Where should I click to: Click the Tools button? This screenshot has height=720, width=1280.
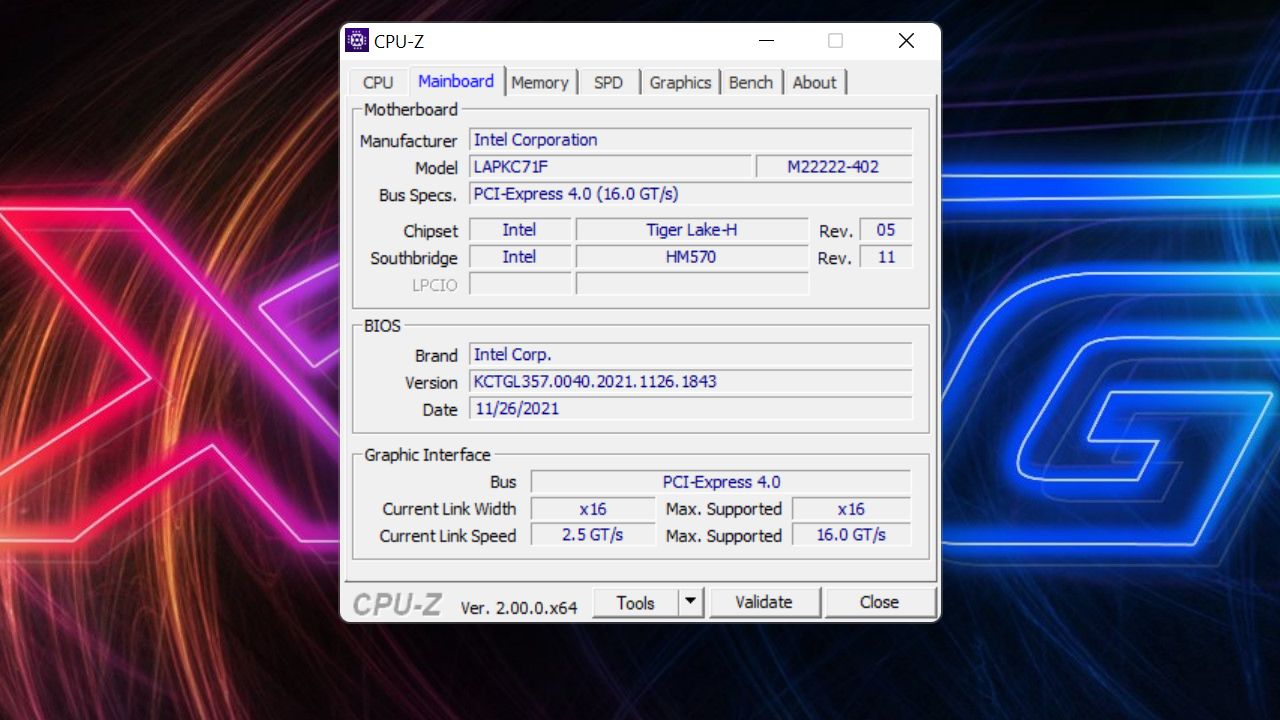(635, 602)
